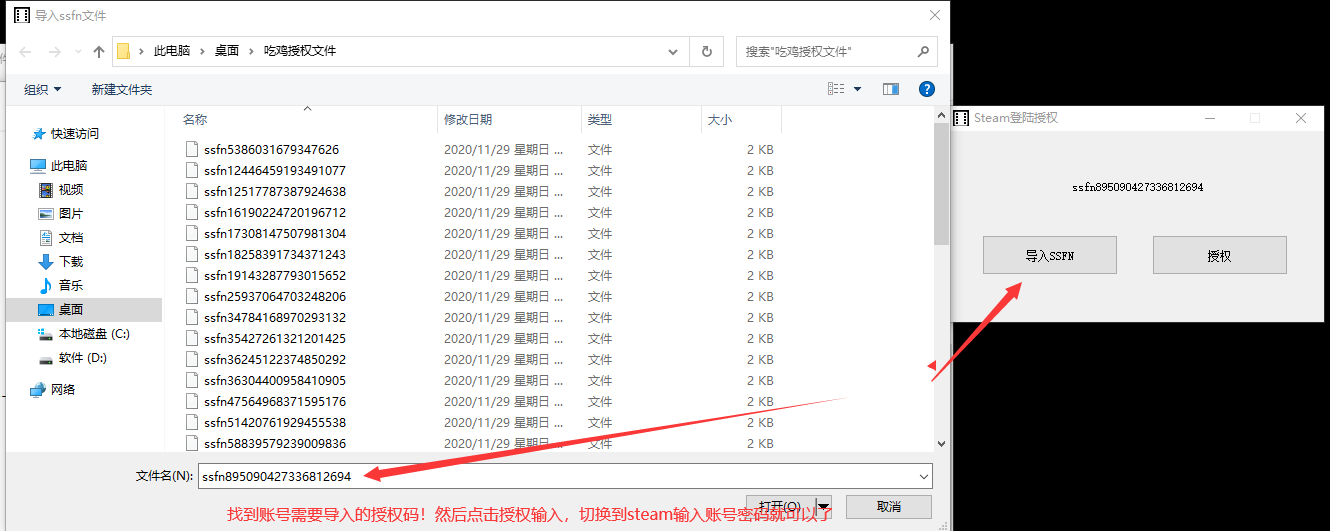Image resolution: width=1330 pixels, height=531 pixels.
Task: Click 此电脑 in the address bar path
Action: [x=172, y=51]
